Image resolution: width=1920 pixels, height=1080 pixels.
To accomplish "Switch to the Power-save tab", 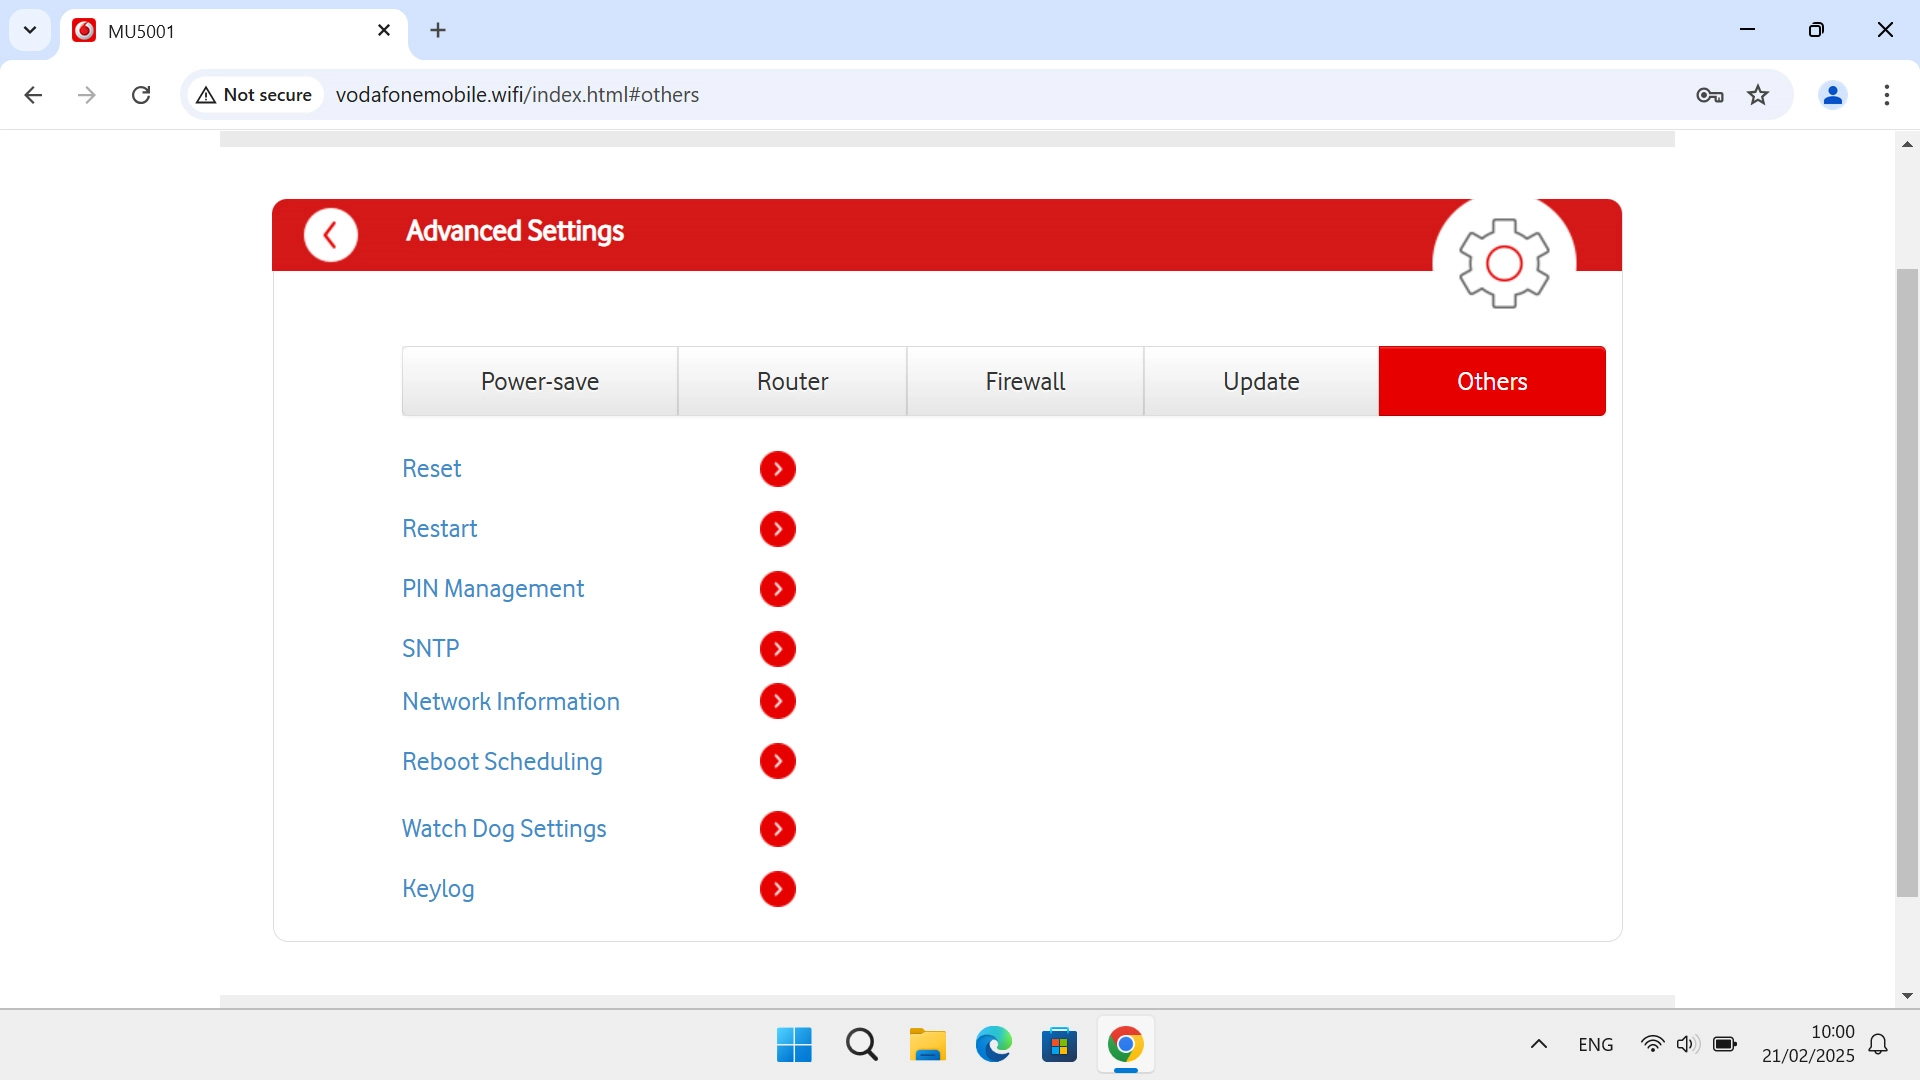I will [539, 381].
